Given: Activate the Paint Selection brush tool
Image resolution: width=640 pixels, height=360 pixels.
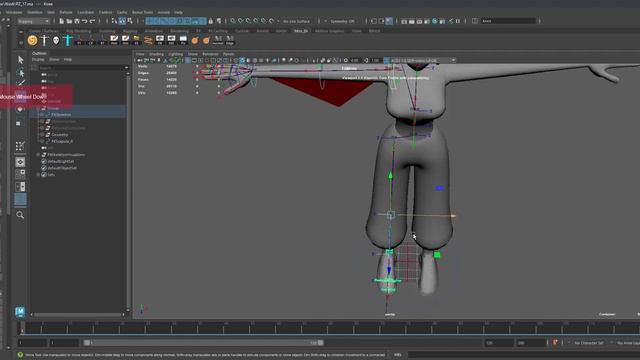Looking at the screenshot, I should click(20, 84).
